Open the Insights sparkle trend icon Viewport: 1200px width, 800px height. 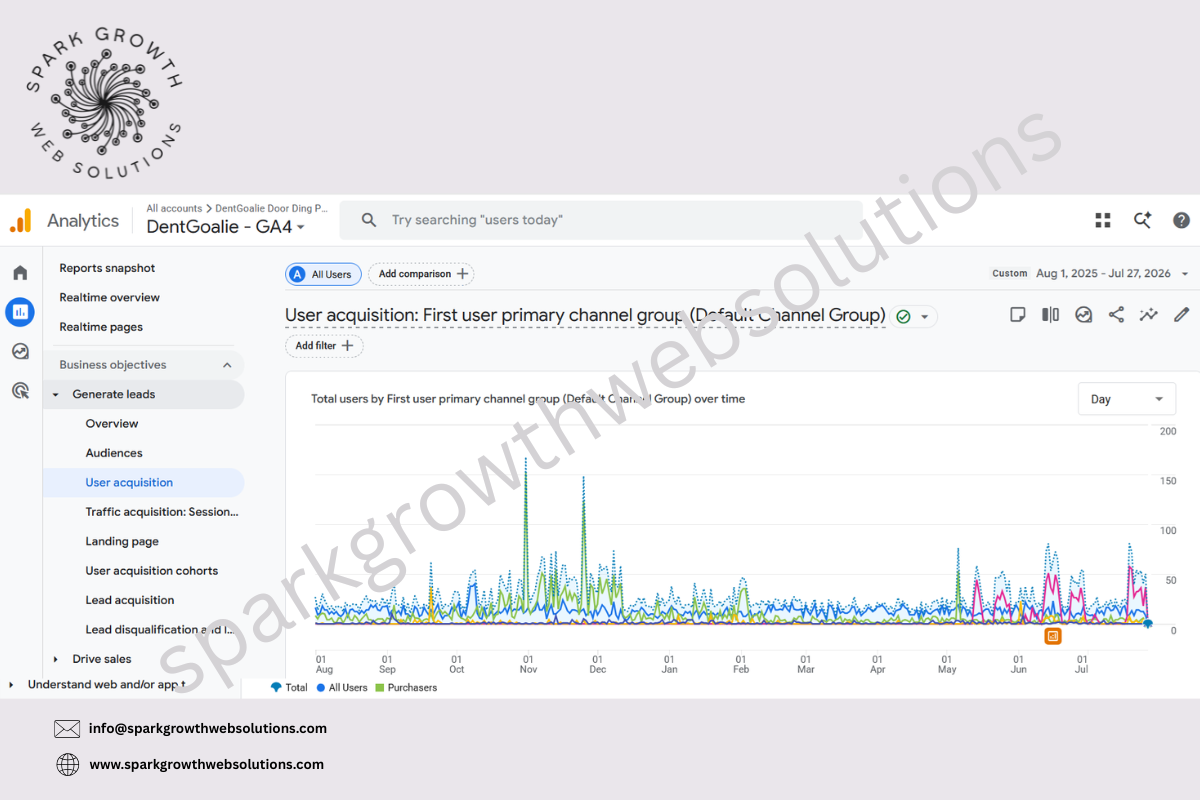click(1149, 315)
